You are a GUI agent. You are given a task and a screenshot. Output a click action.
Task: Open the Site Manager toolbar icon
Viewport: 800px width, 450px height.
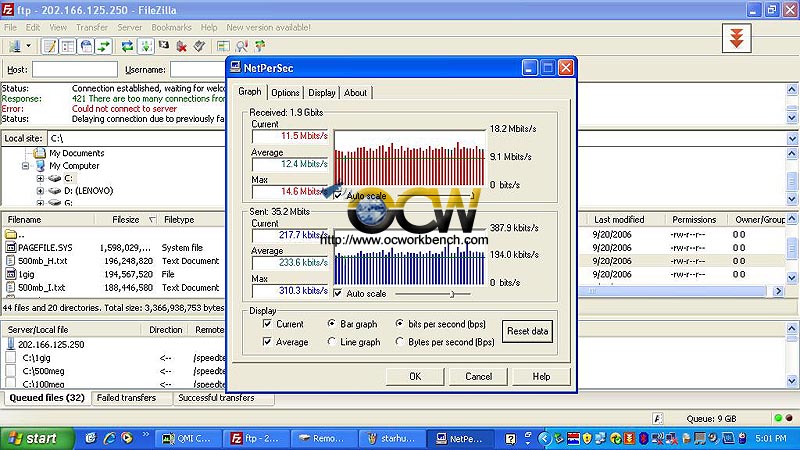(14, 46)
